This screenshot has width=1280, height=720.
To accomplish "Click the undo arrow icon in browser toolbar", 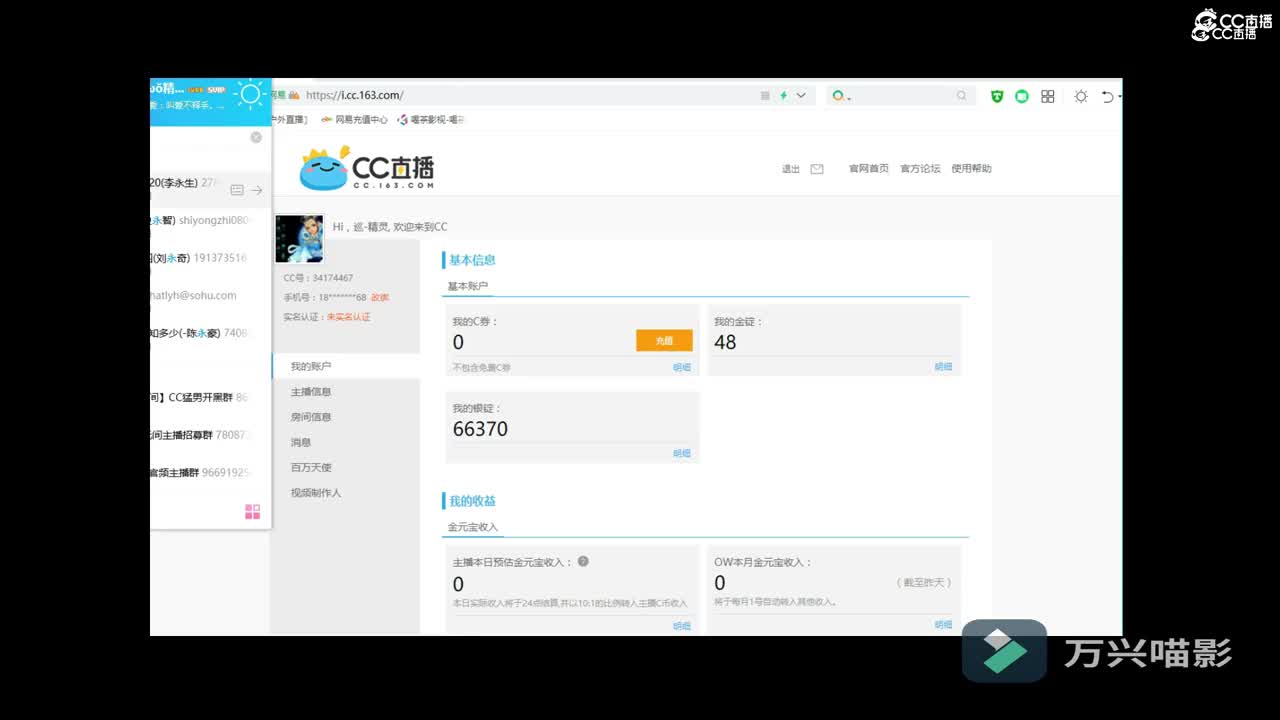I will tap(1107, 96).
